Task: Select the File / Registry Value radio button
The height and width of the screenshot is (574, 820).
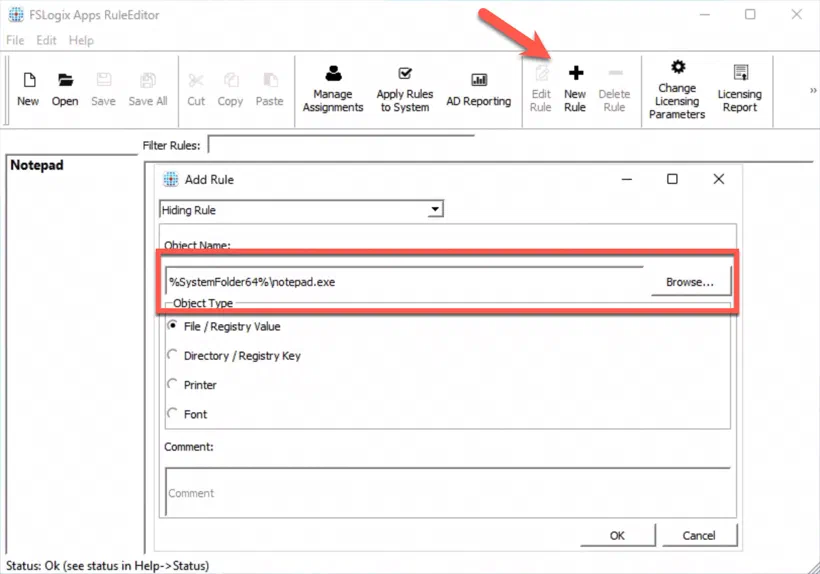Action: [x=172, y=326]
